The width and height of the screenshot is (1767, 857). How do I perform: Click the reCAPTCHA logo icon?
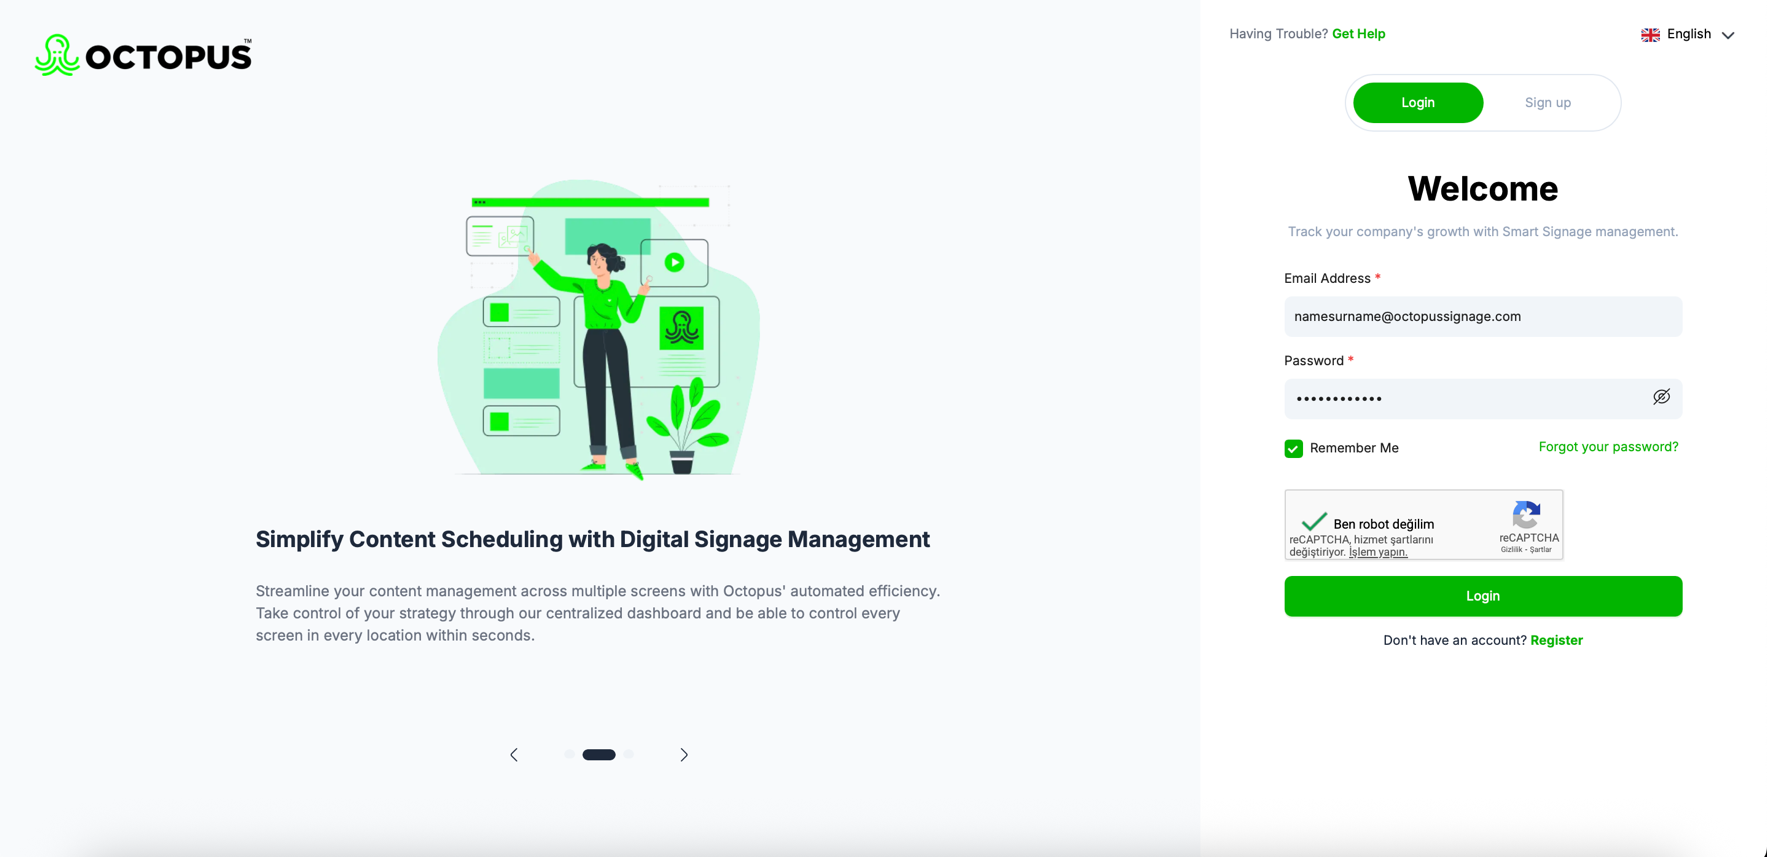(x=1526, y=515)
